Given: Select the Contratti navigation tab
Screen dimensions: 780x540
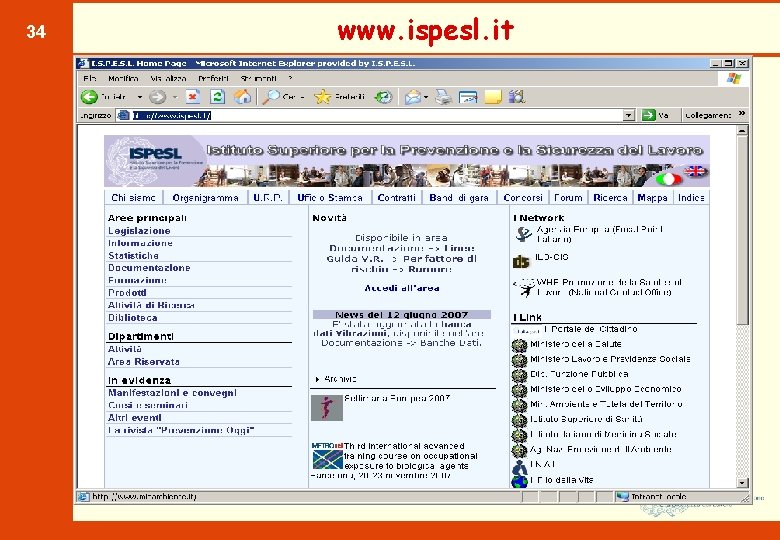Looking at the screenshot, I should coord(396,198).
